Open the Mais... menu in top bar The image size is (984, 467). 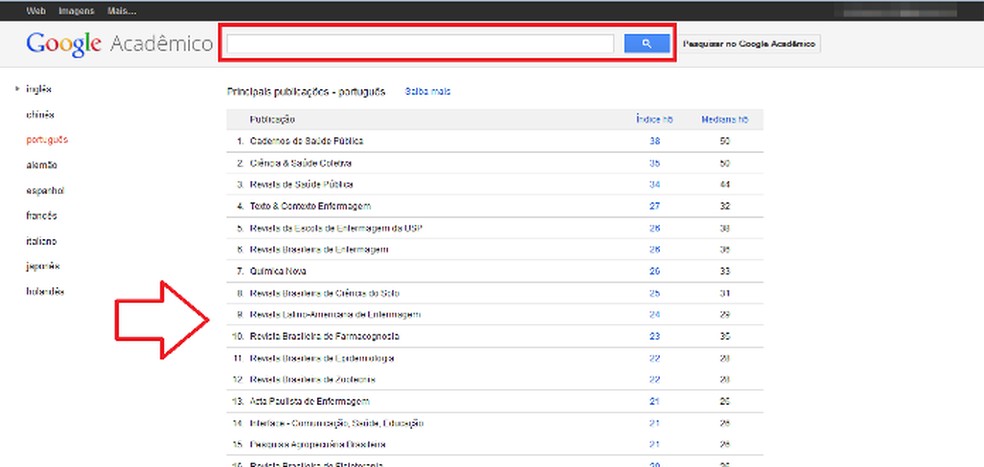(122, 11)
